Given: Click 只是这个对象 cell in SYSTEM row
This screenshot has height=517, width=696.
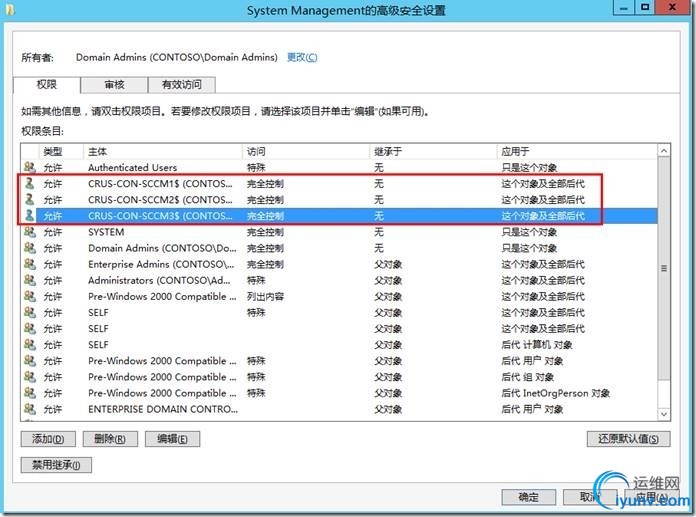Looking at the screenshot, I should click(x=529, y=232).
